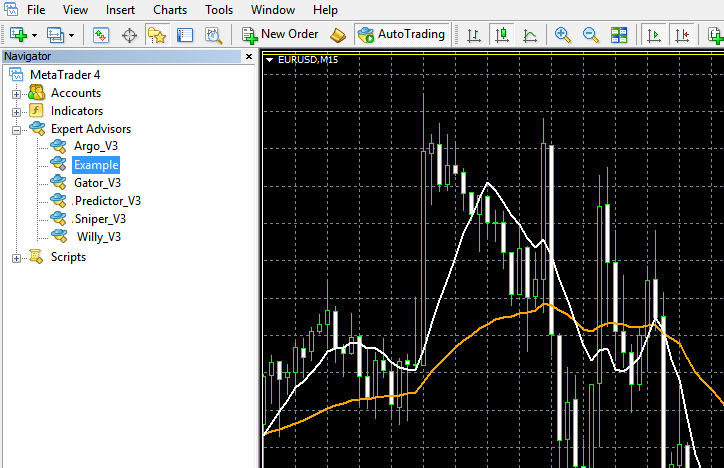Select the Predictor_V3 expert advisor

click(107, 201)
